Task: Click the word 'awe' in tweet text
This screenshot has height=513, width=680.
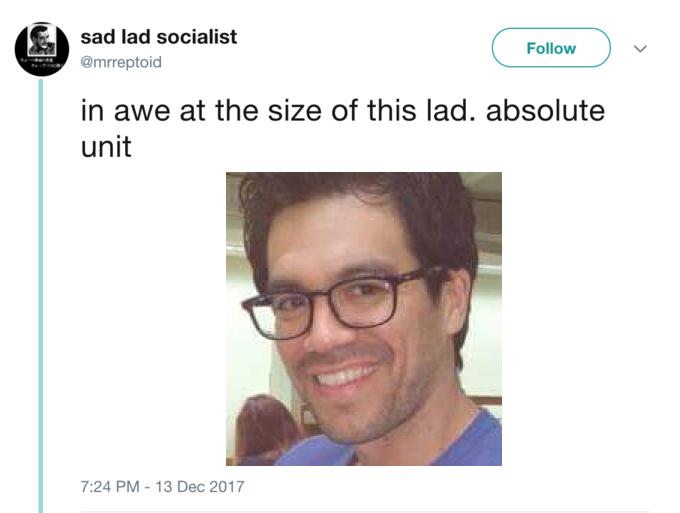Action: pyautogui.click(x=142, y=111)
